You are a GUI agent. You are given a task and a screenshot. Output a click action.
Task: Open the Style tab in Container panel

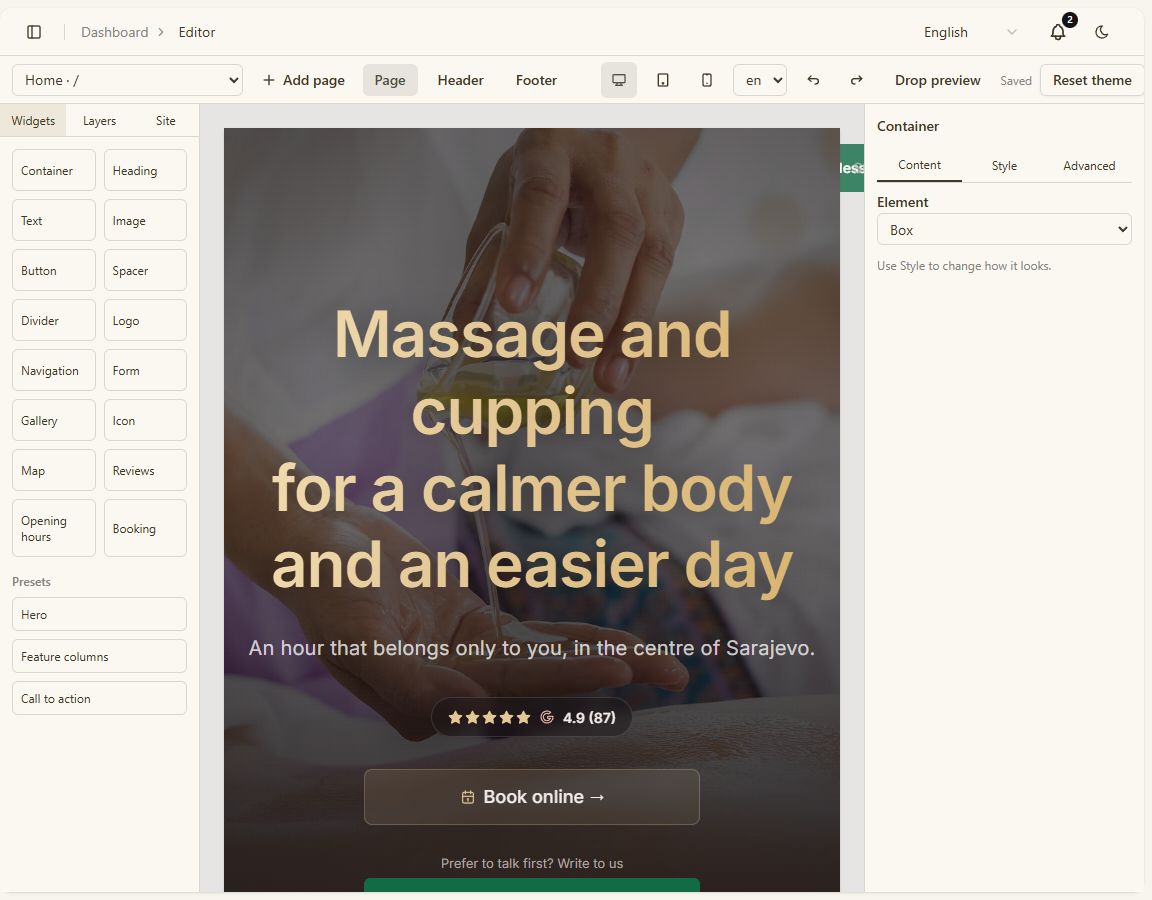pos(1004,165)
